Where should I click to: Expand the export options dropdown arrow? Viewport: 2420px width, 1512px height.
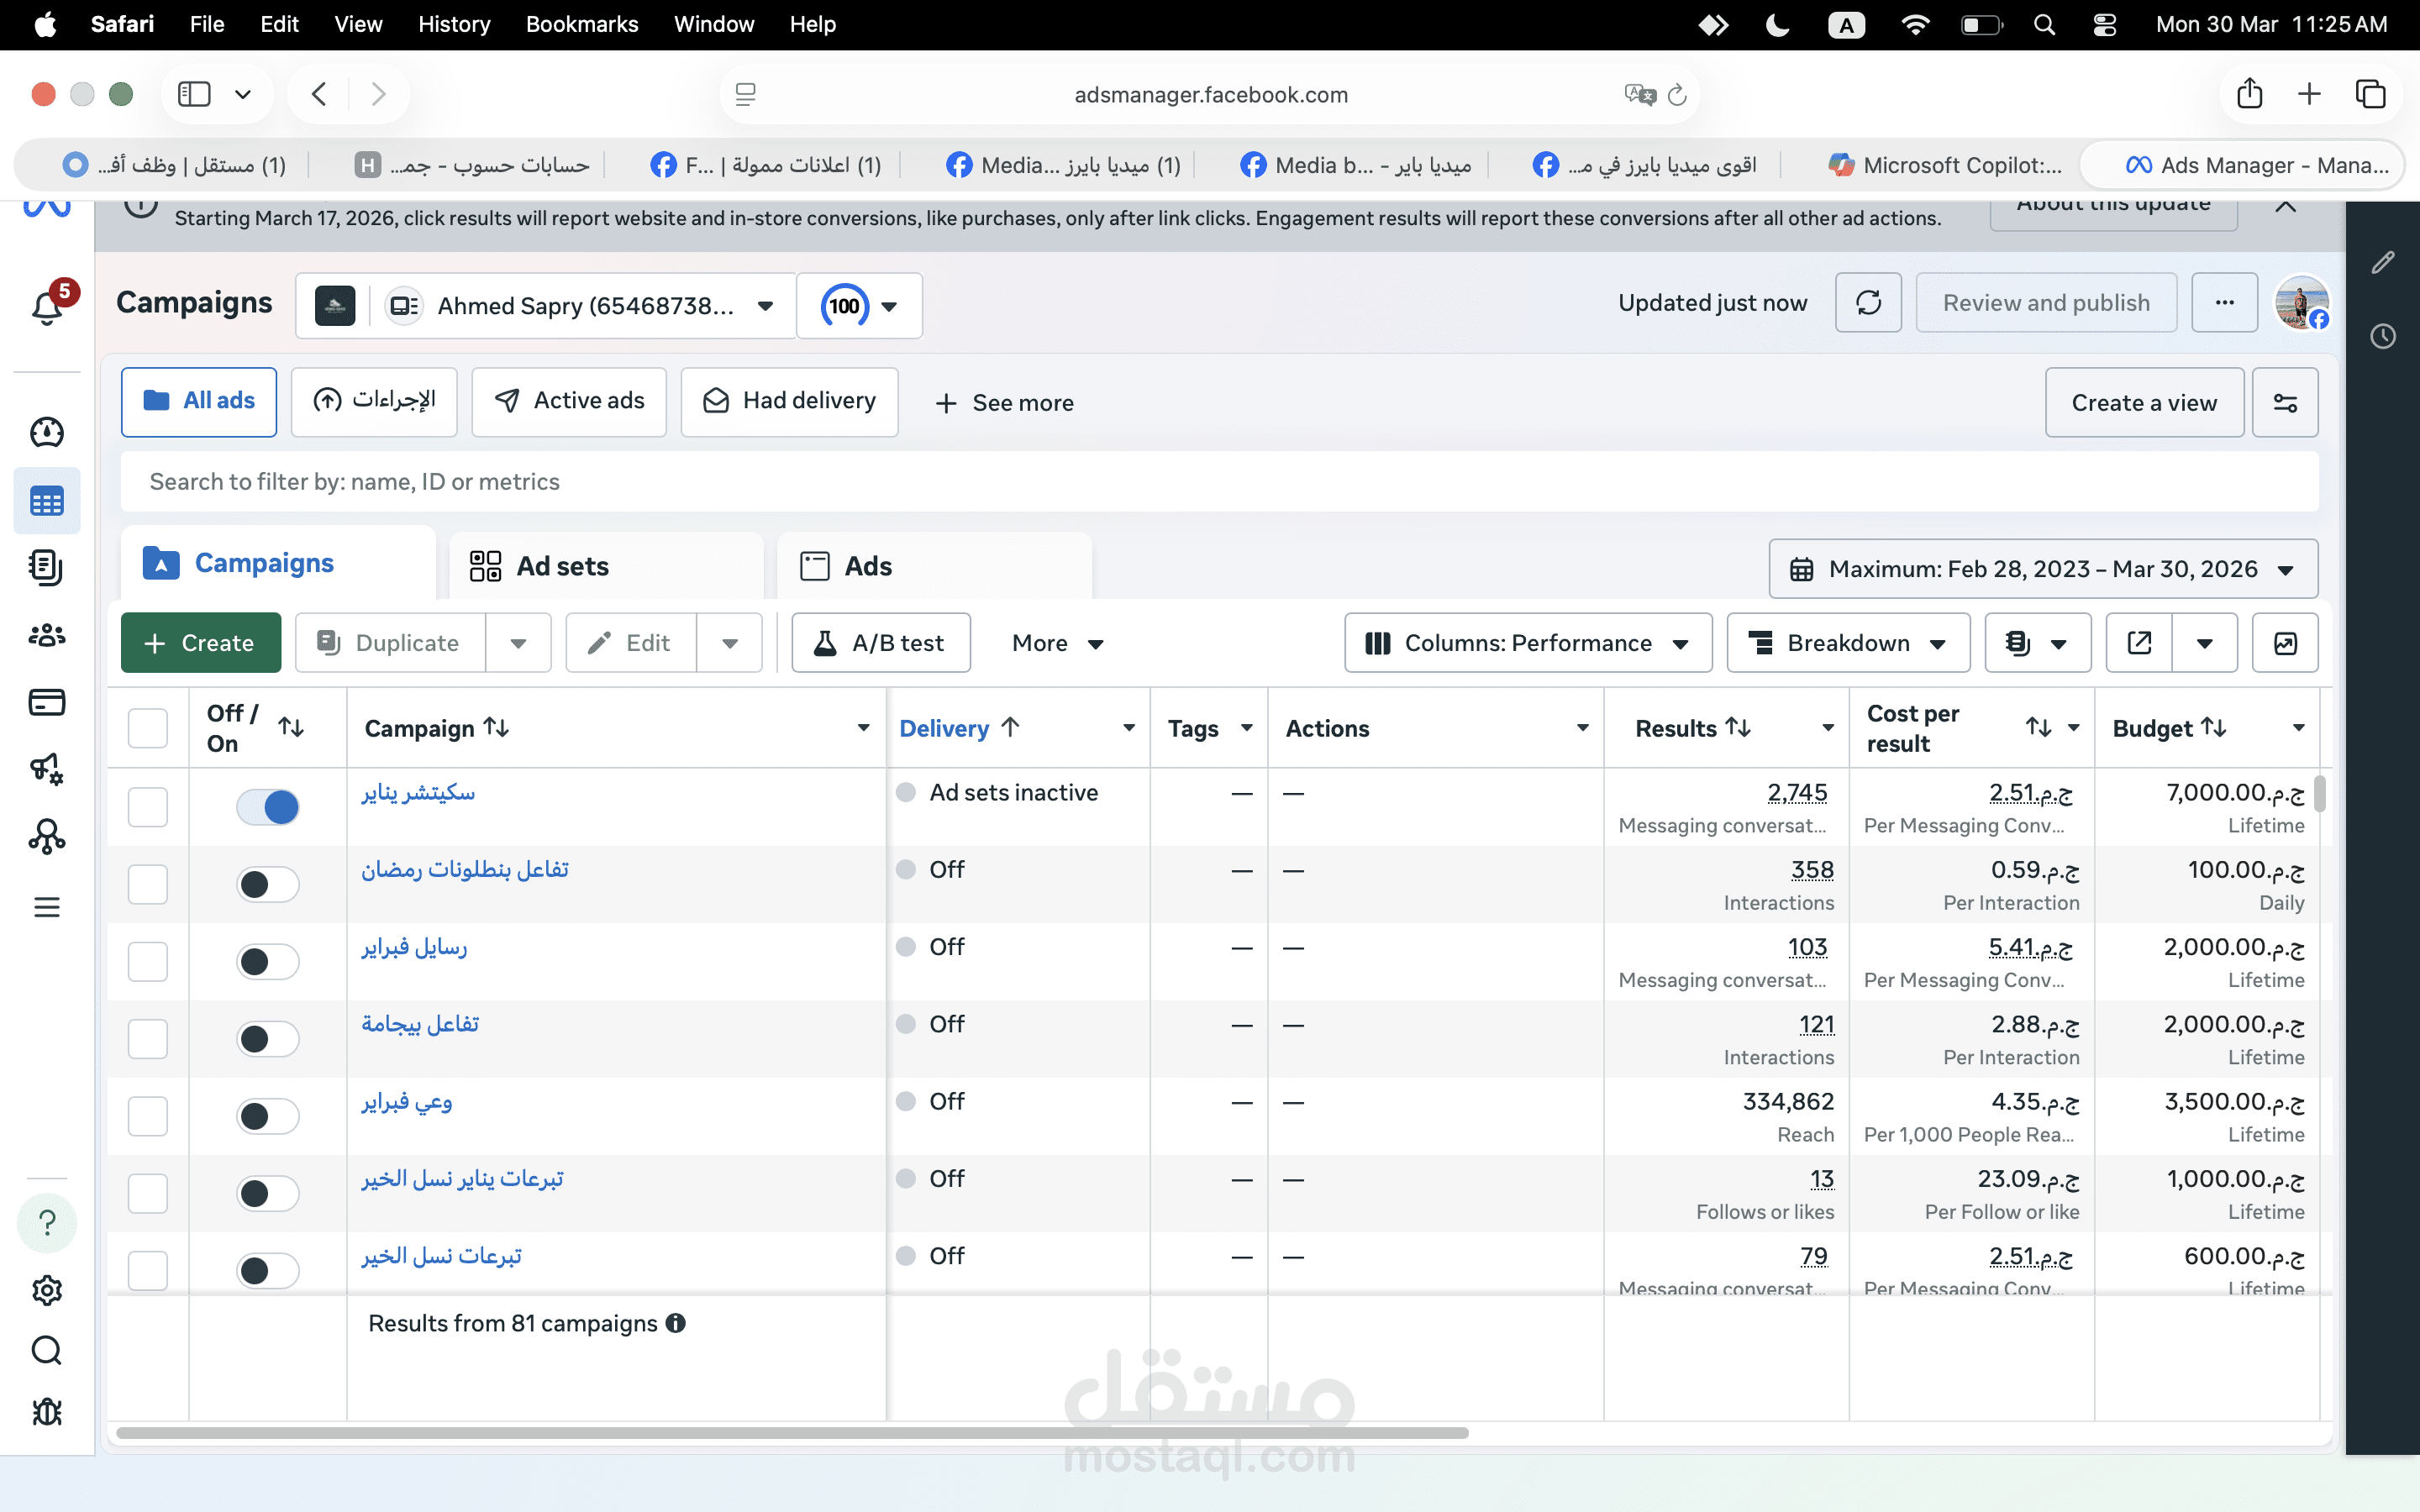[x=2204, y=643]
